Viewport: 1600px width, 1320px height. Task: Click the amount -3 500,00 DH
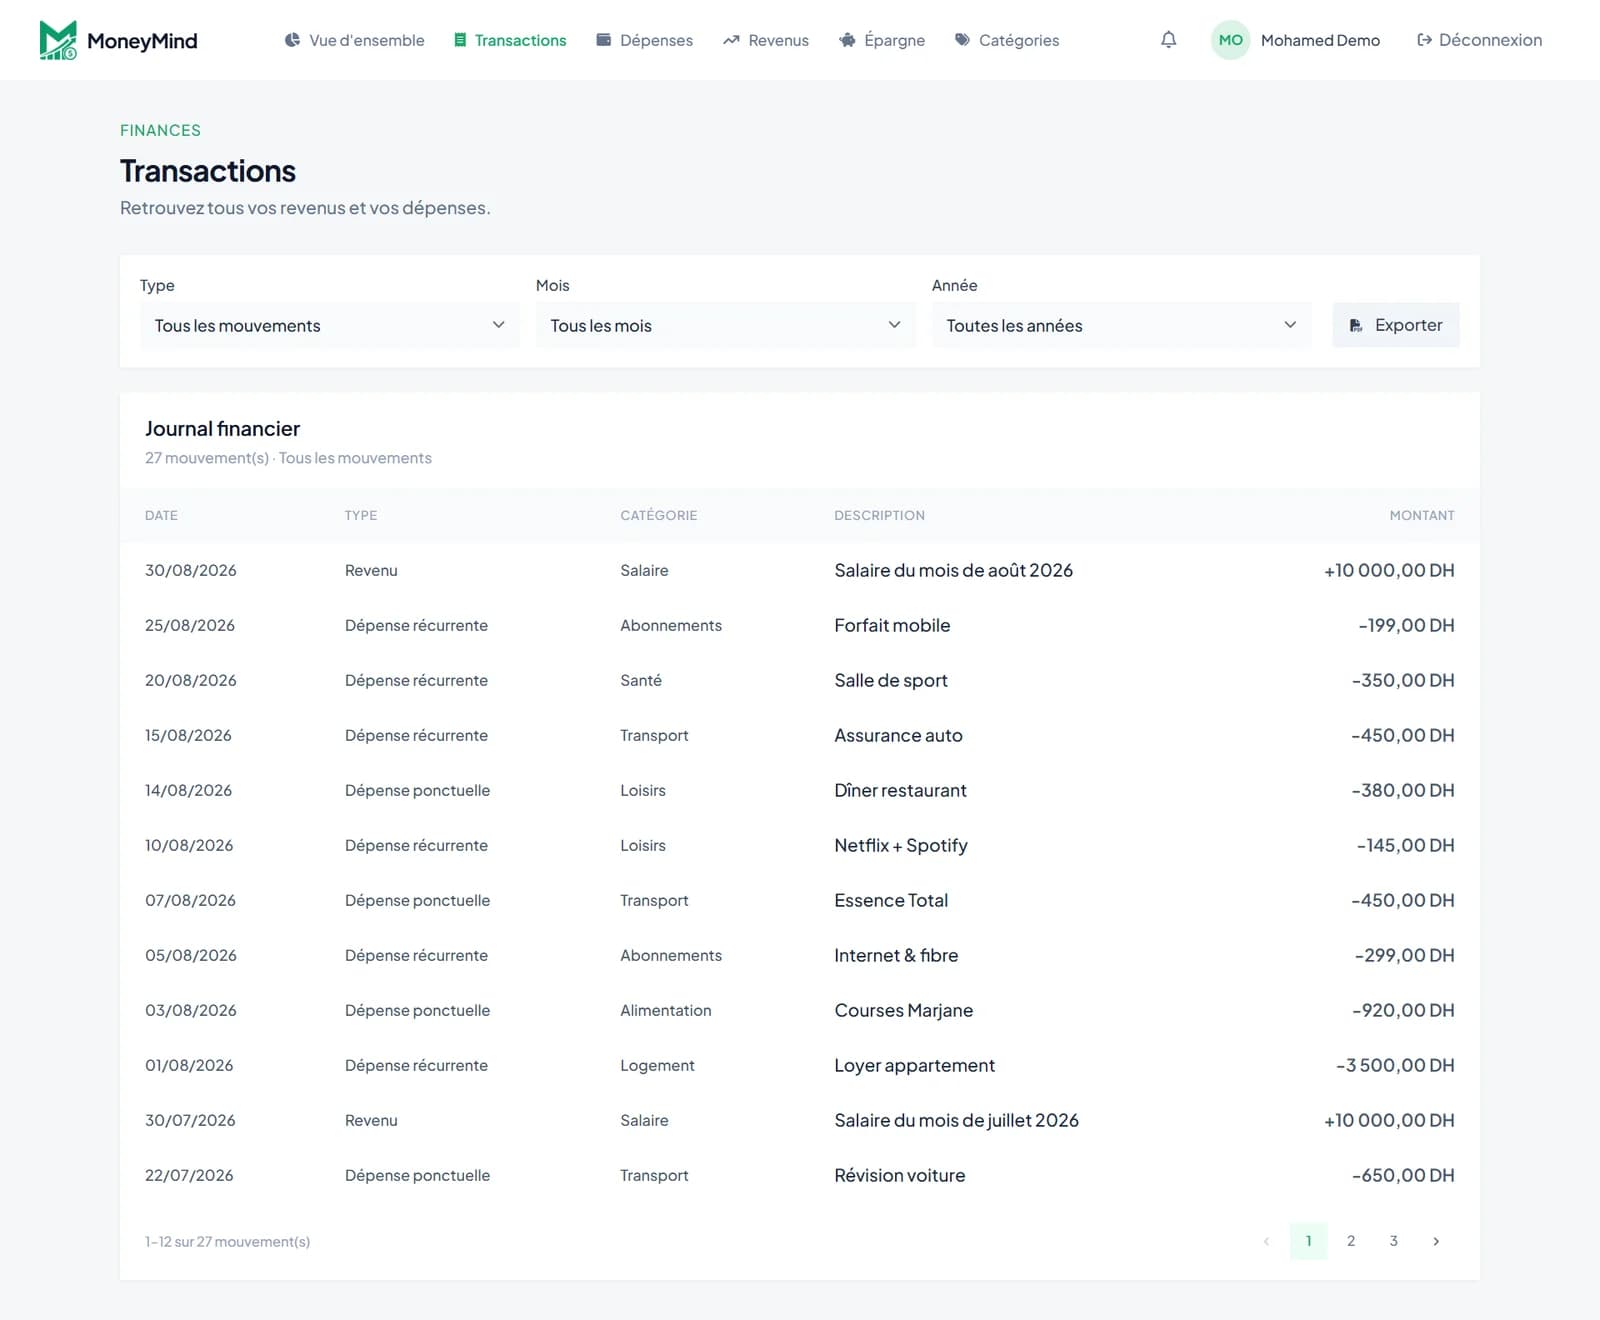(x=1395, y=1065)
